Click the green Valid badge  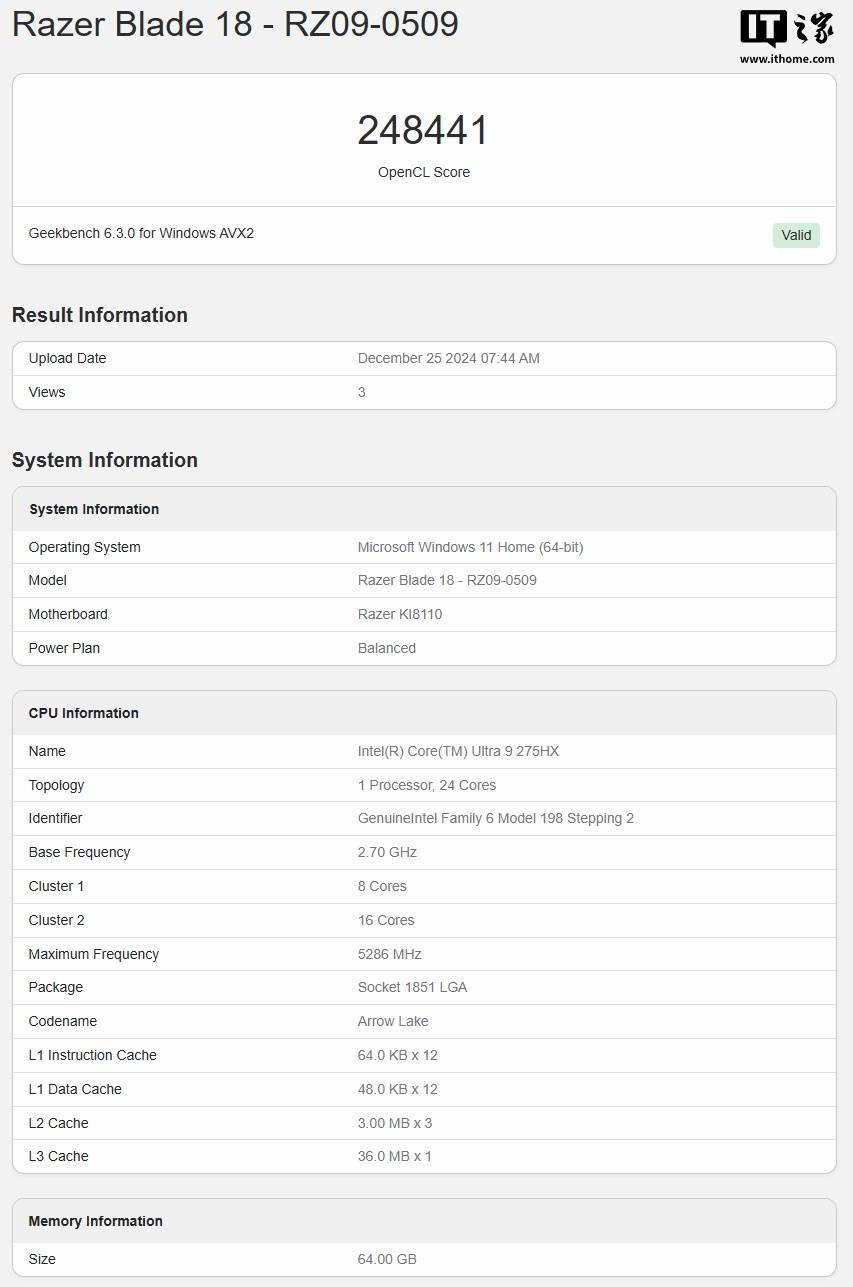tap(796, 235)
